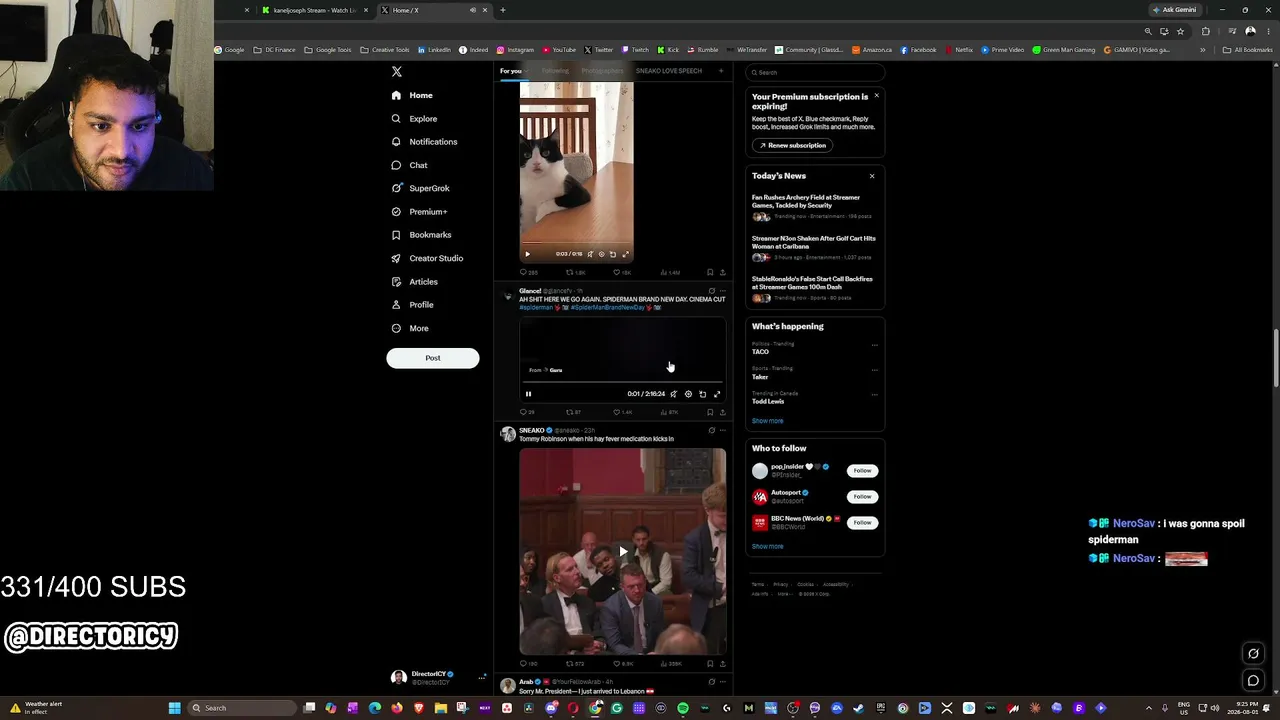1280x720 pixels.
Task: Seek on the Spiderman video progress bar
Action: tap(623, 382)
